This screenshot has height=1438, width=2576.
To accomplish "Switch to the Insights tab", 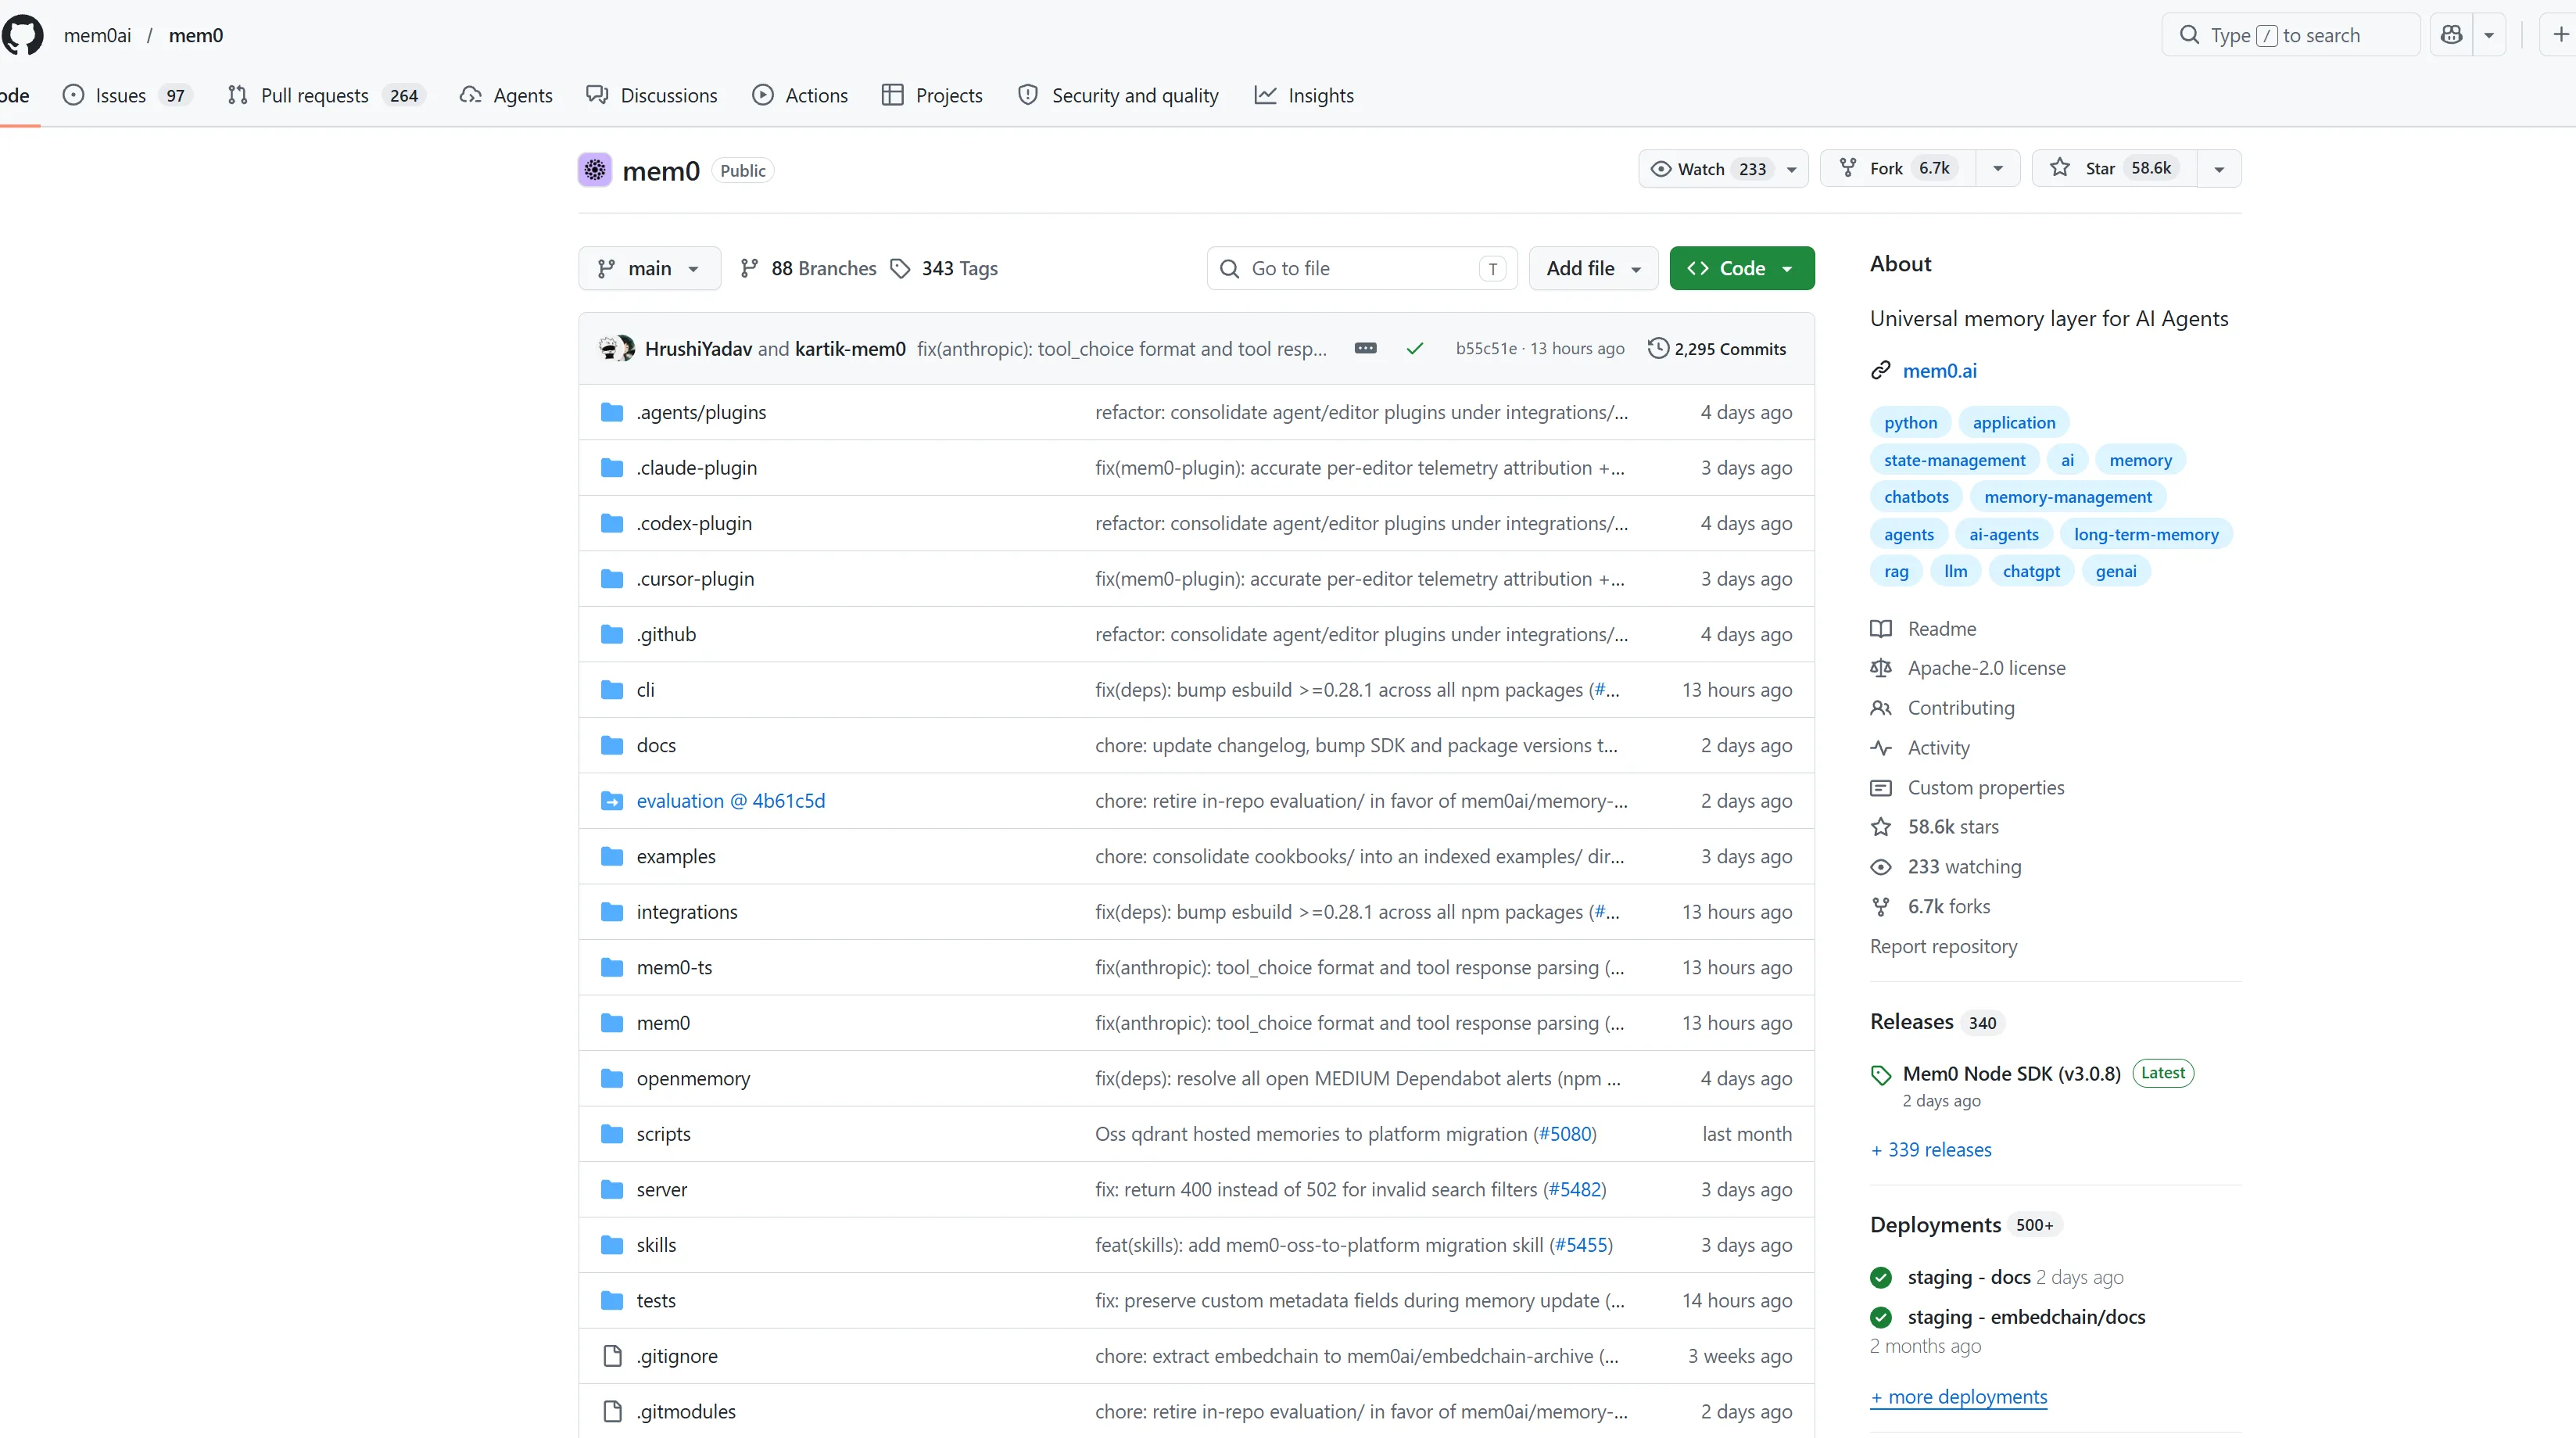I will (x=1304, y=95).
